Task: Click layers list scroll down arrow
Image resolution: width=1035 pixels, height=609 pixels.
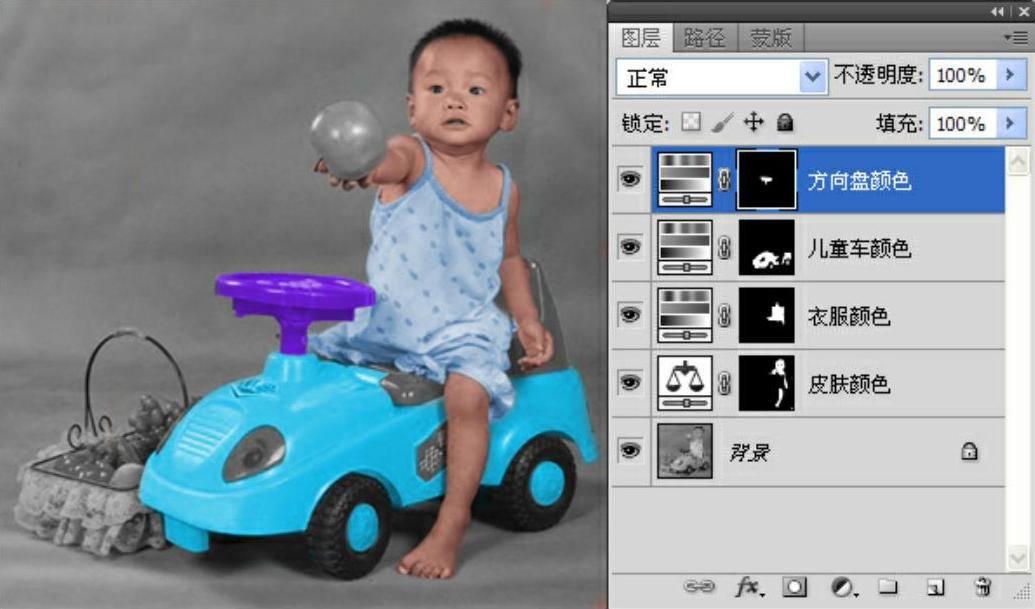Action: 1018,558
